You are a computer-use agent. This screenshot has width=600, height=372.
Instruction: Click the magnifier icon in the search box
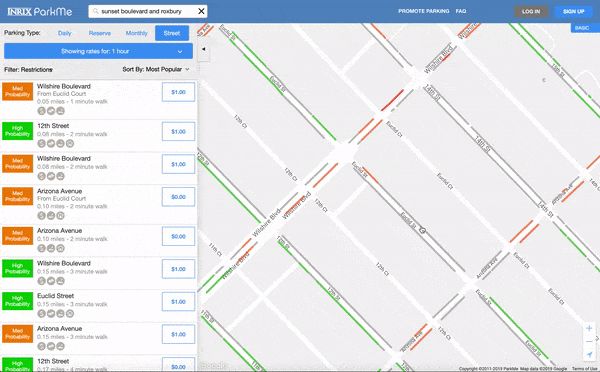point(96,11)
